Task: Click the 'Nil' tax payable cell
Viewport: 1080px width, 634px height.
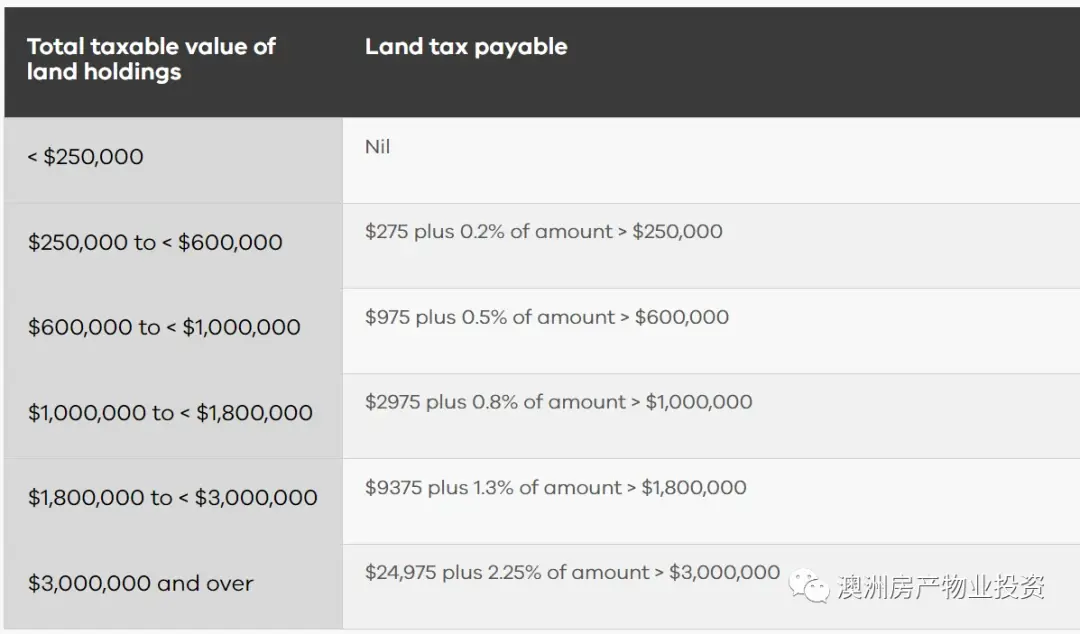Action: pos(377,147)
